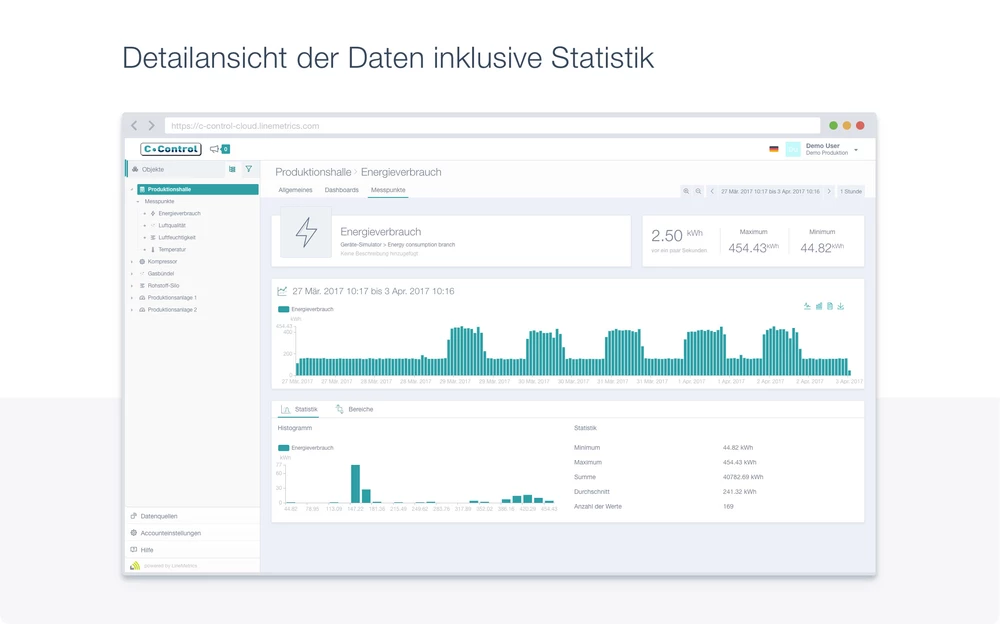Zoom in on the time range
Image resolution: width=1000 pixels, height=624 pixels.
pos(686,191)
